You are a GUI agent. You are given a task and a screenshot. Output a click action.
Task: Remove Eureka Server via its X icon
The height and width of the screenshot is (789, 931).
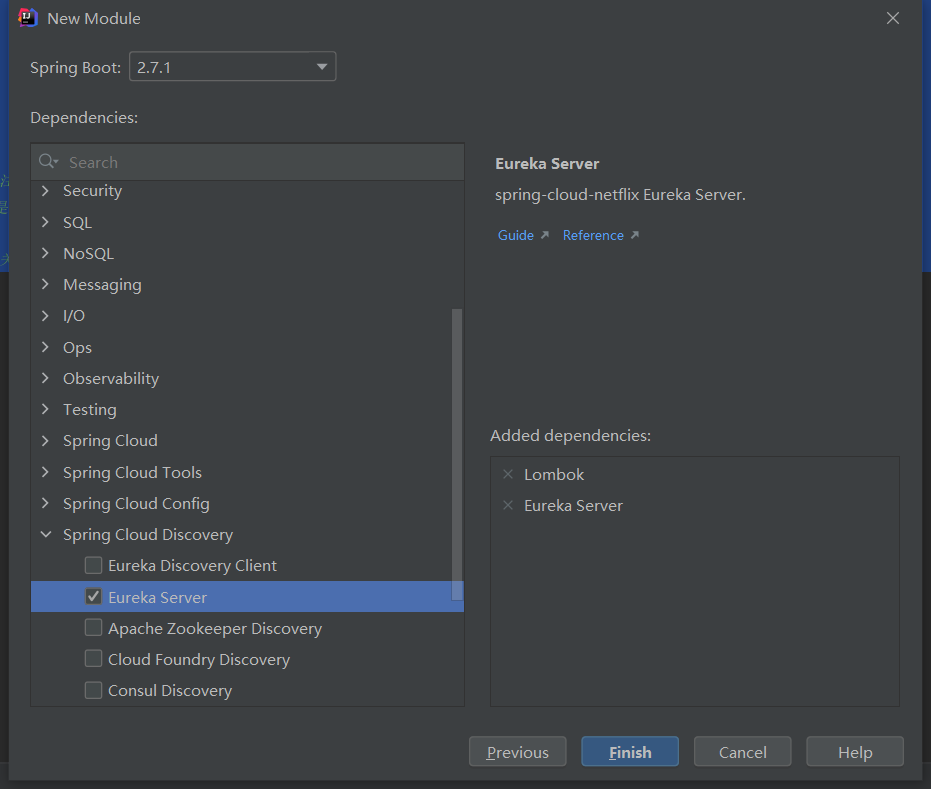click(508, 506)
